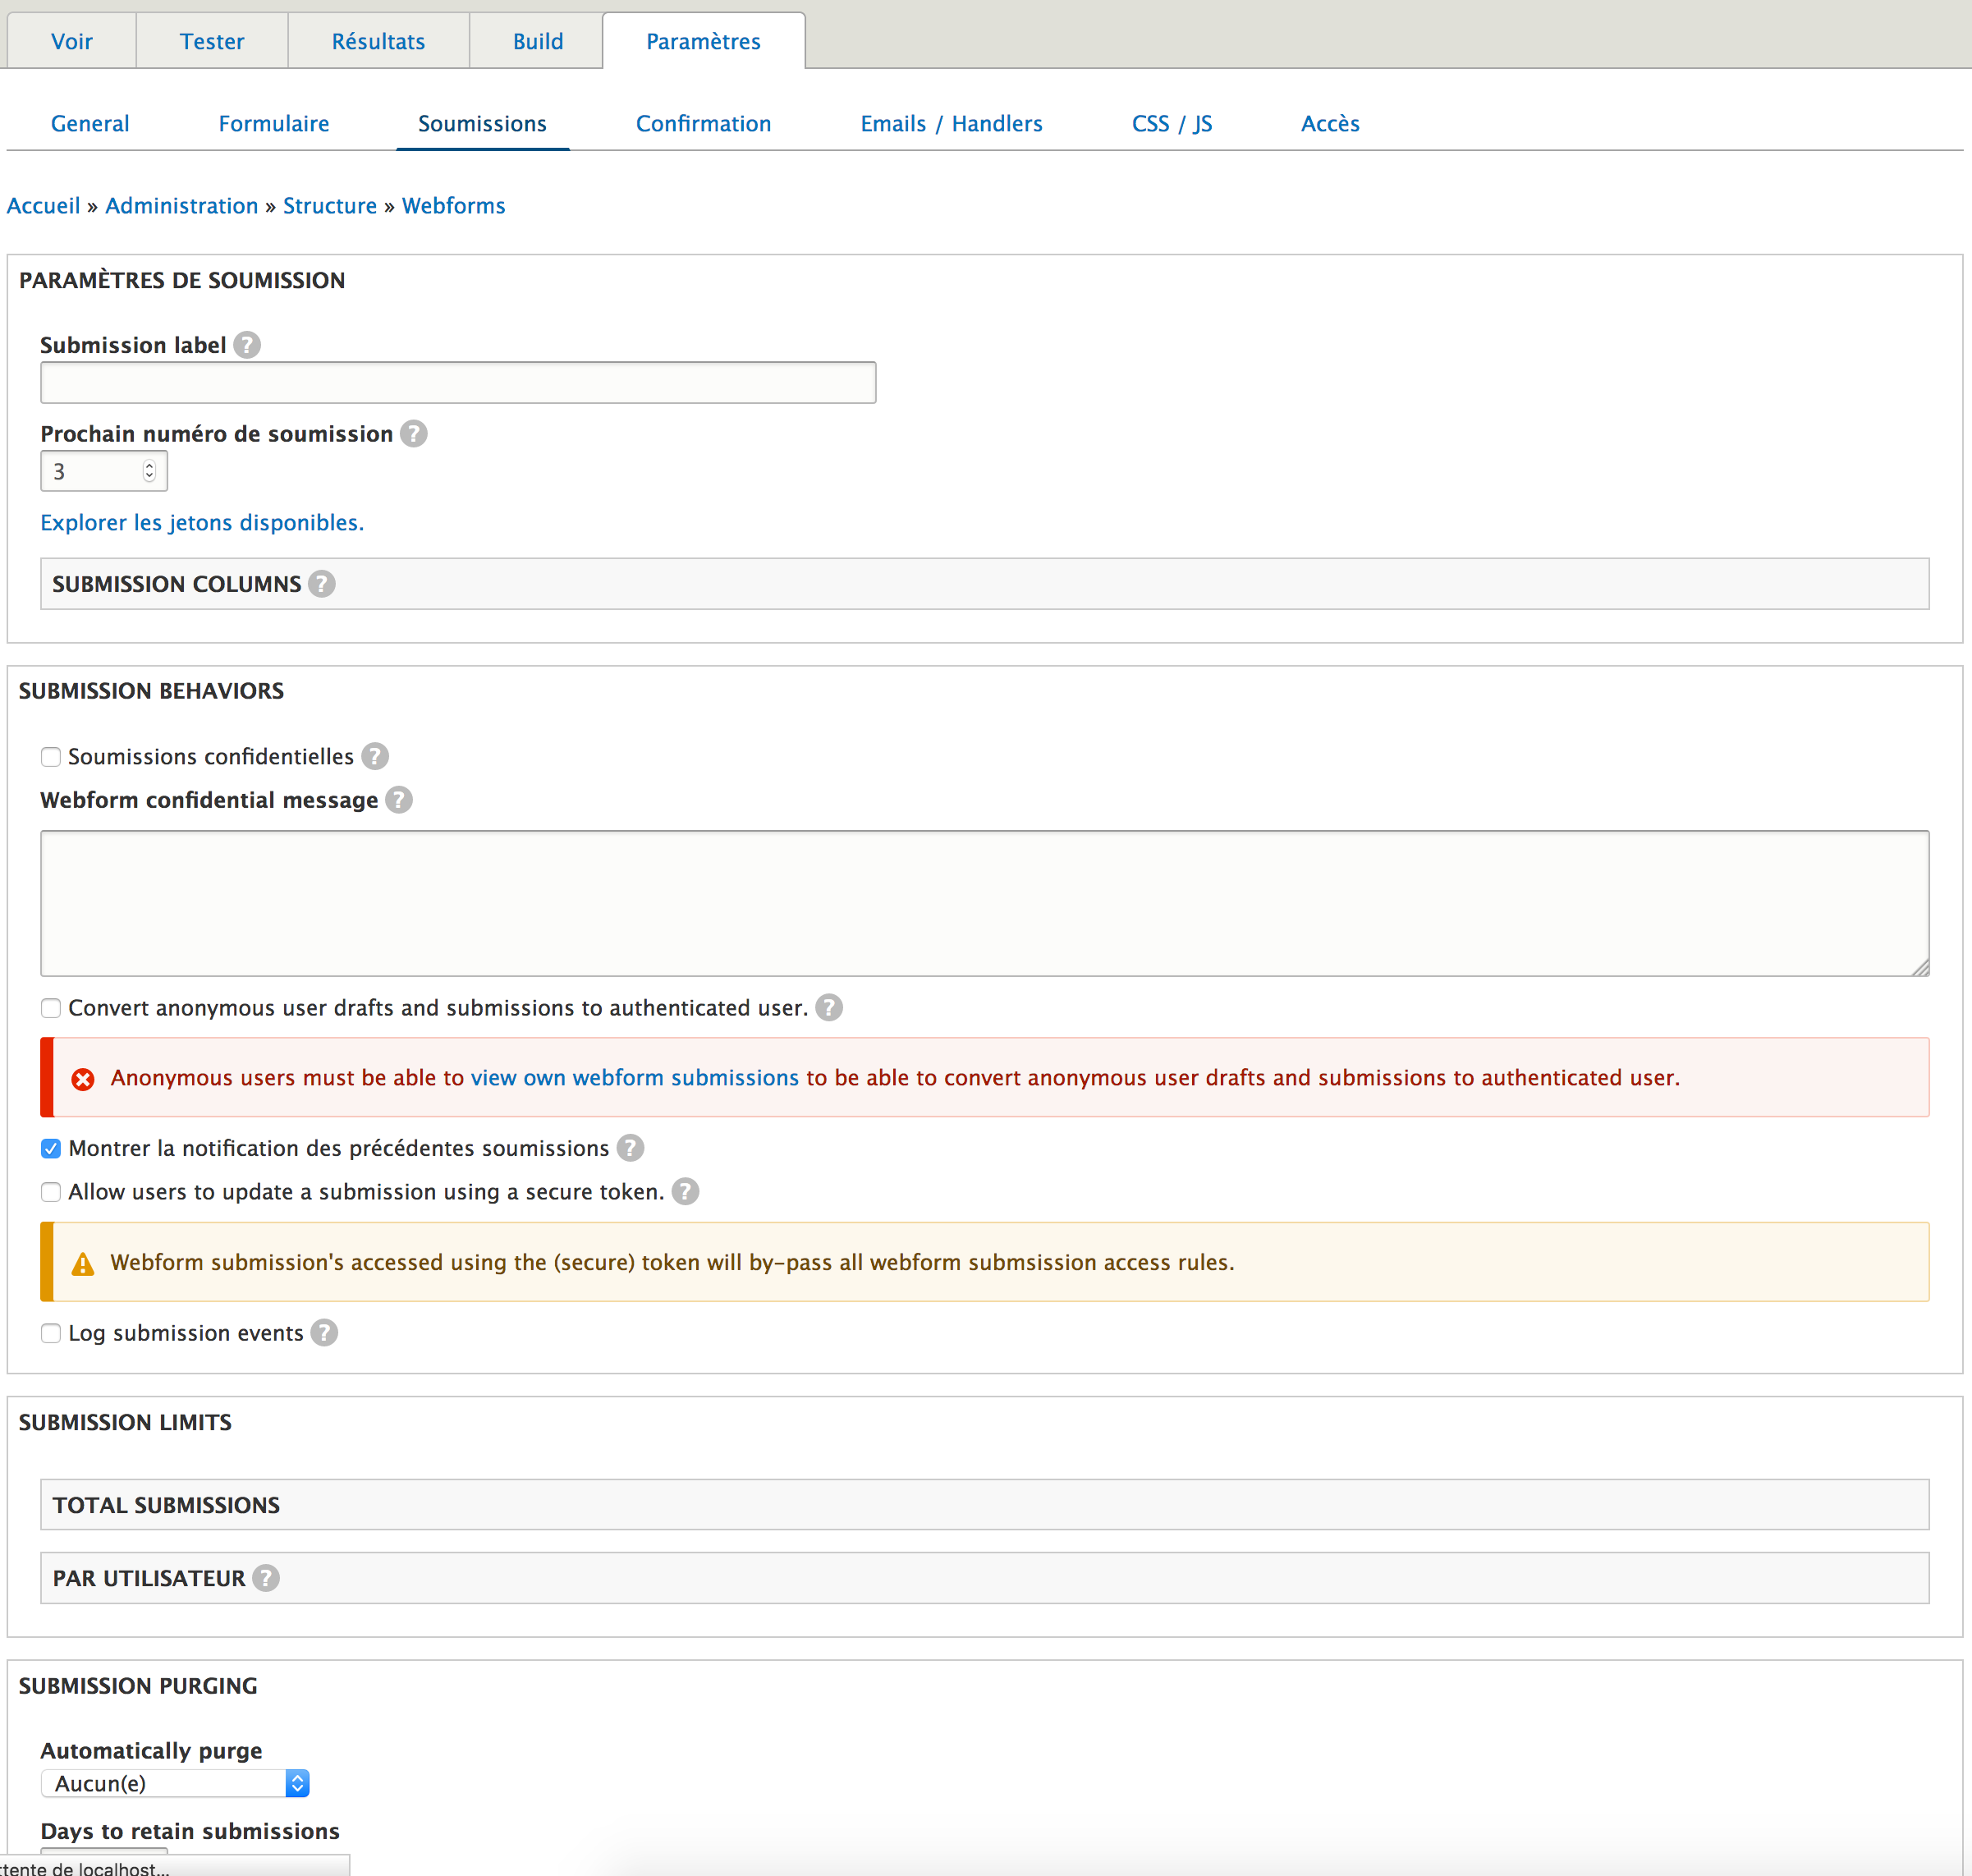Open help for Par utilisateur limits

pyautogui.click(x=266, y=1578)
